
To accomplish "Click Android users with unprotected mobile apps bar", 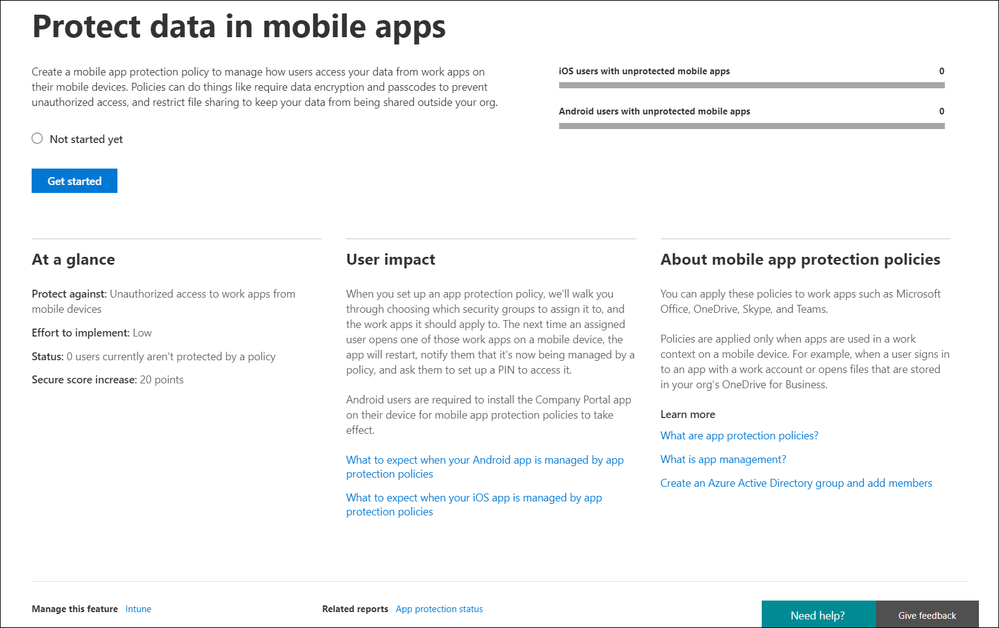I will (752, 125).
